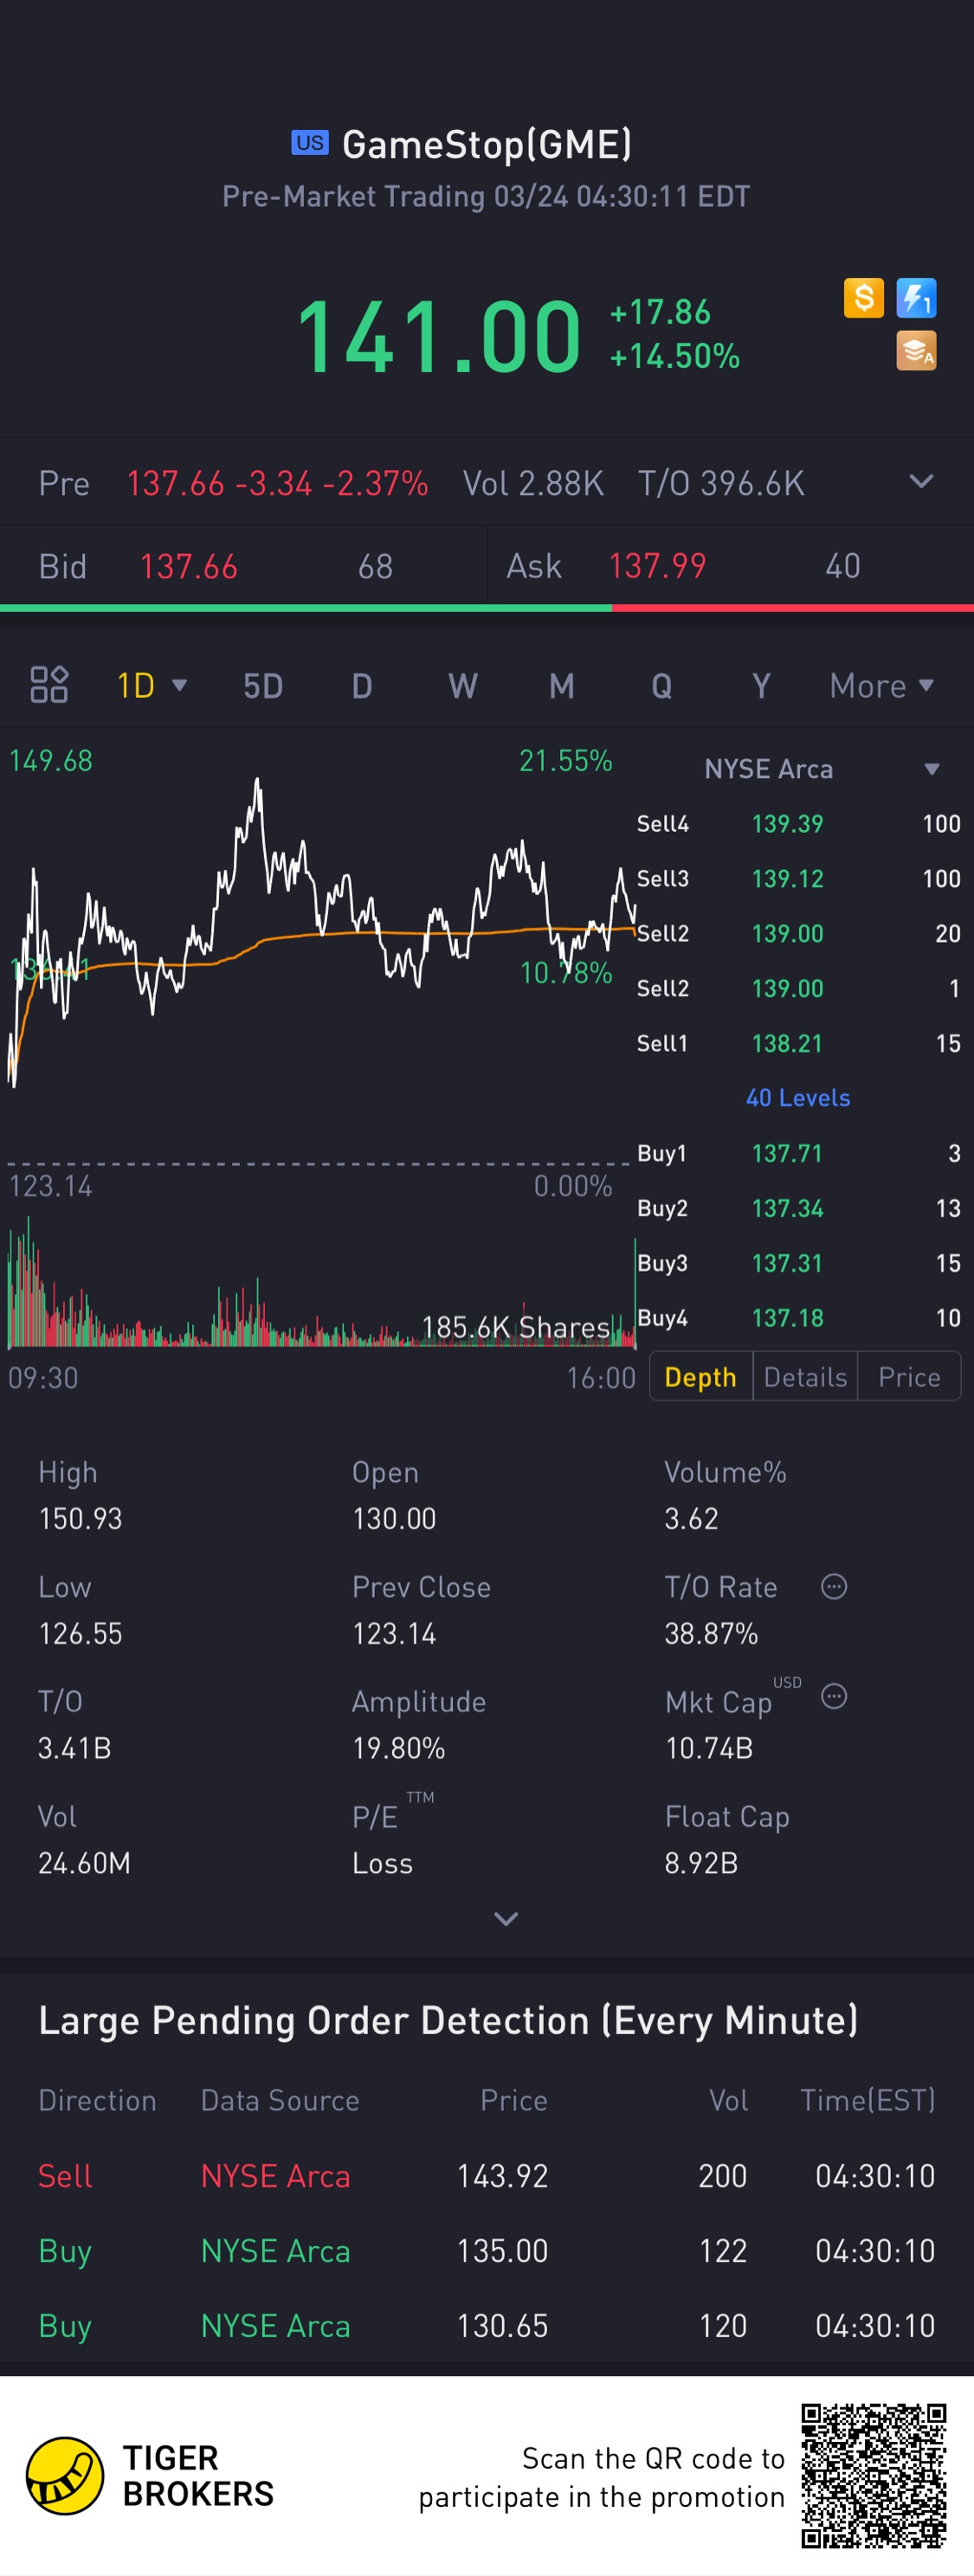Open T/O Rate info bubble icon
Viewport: 974px width, 2576px height.
point(834,1586)
